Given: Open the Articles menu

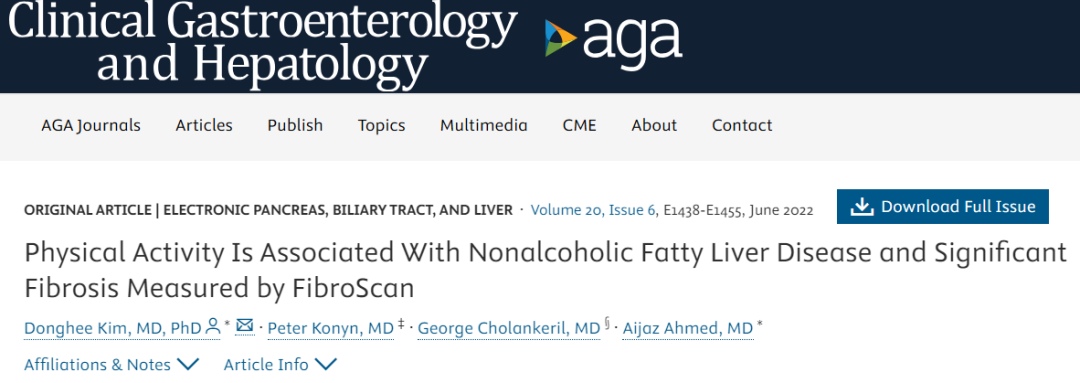Looking at the screenshot, I should [204, 125].
